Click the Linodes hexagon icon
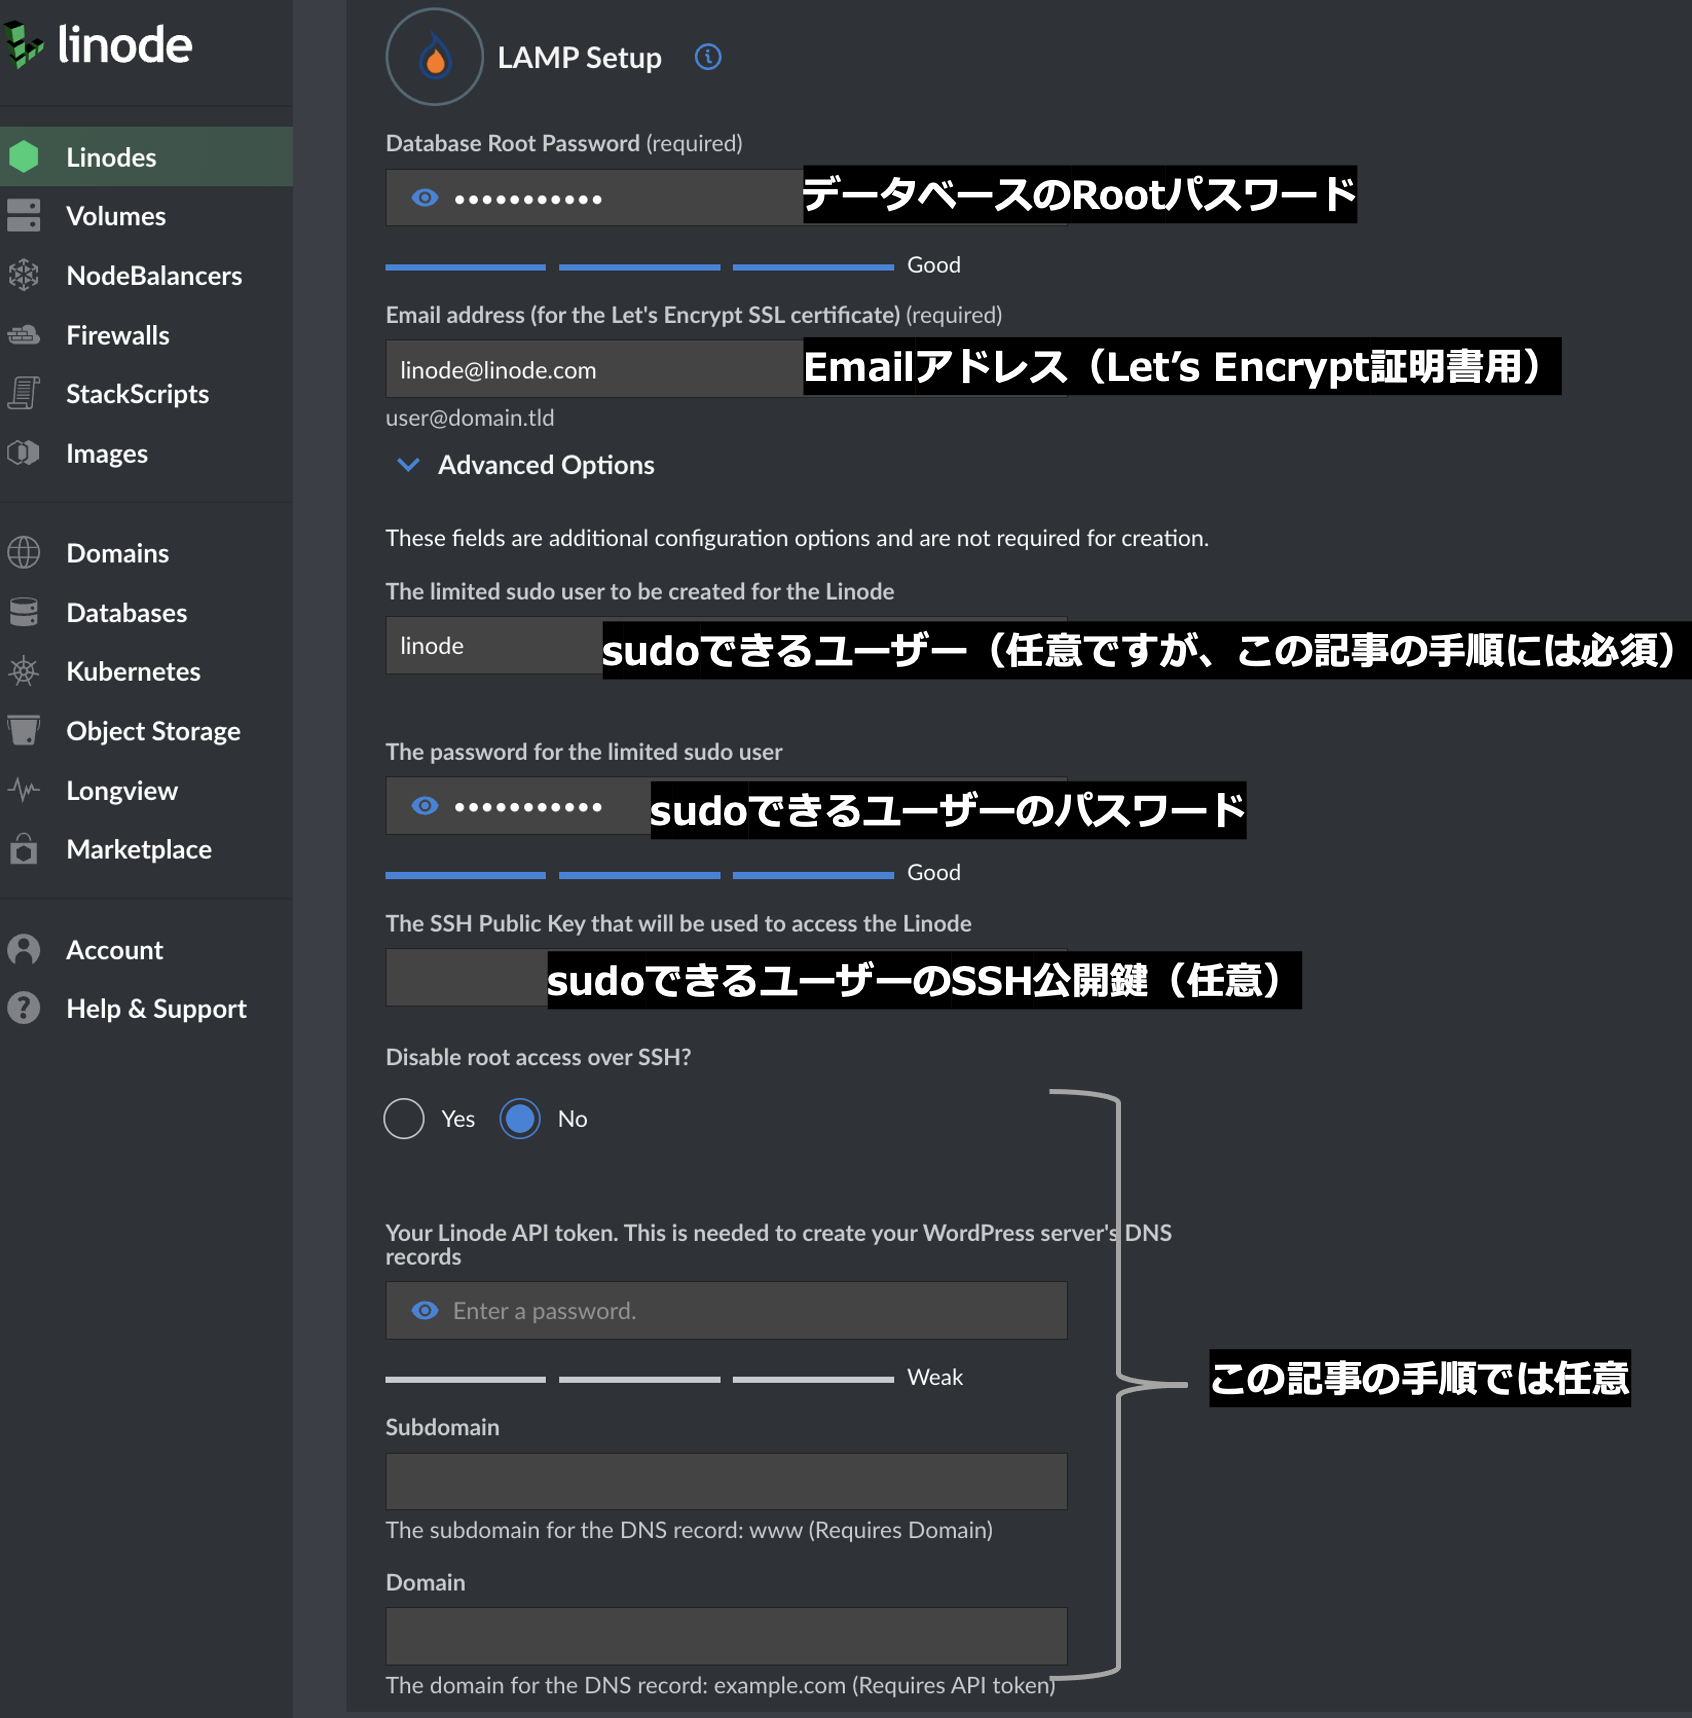1692x1718 pixels. click(x=24, y=156)
